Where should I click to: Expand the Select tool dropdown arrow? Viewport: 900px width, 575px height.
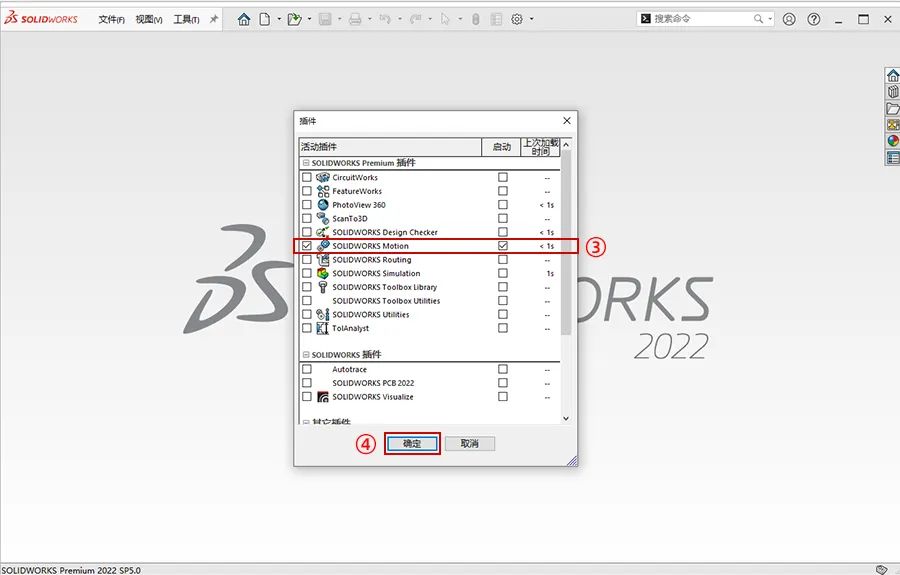coord(460,19)
